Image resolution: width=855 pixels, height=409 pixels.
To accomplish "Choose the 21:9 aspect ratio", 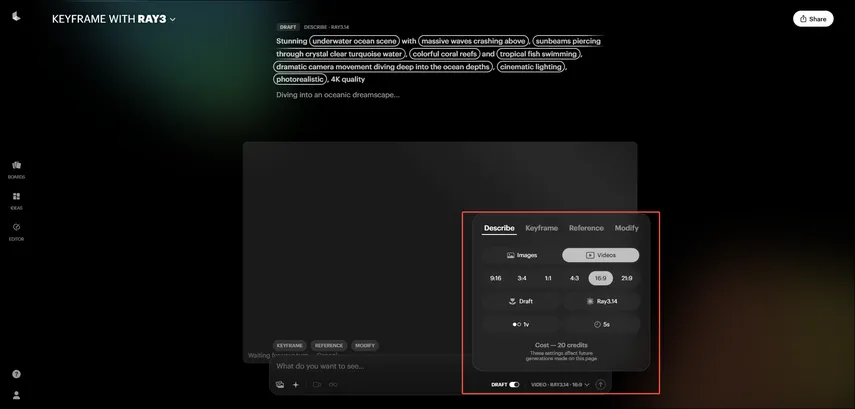I will coord(627,278).
